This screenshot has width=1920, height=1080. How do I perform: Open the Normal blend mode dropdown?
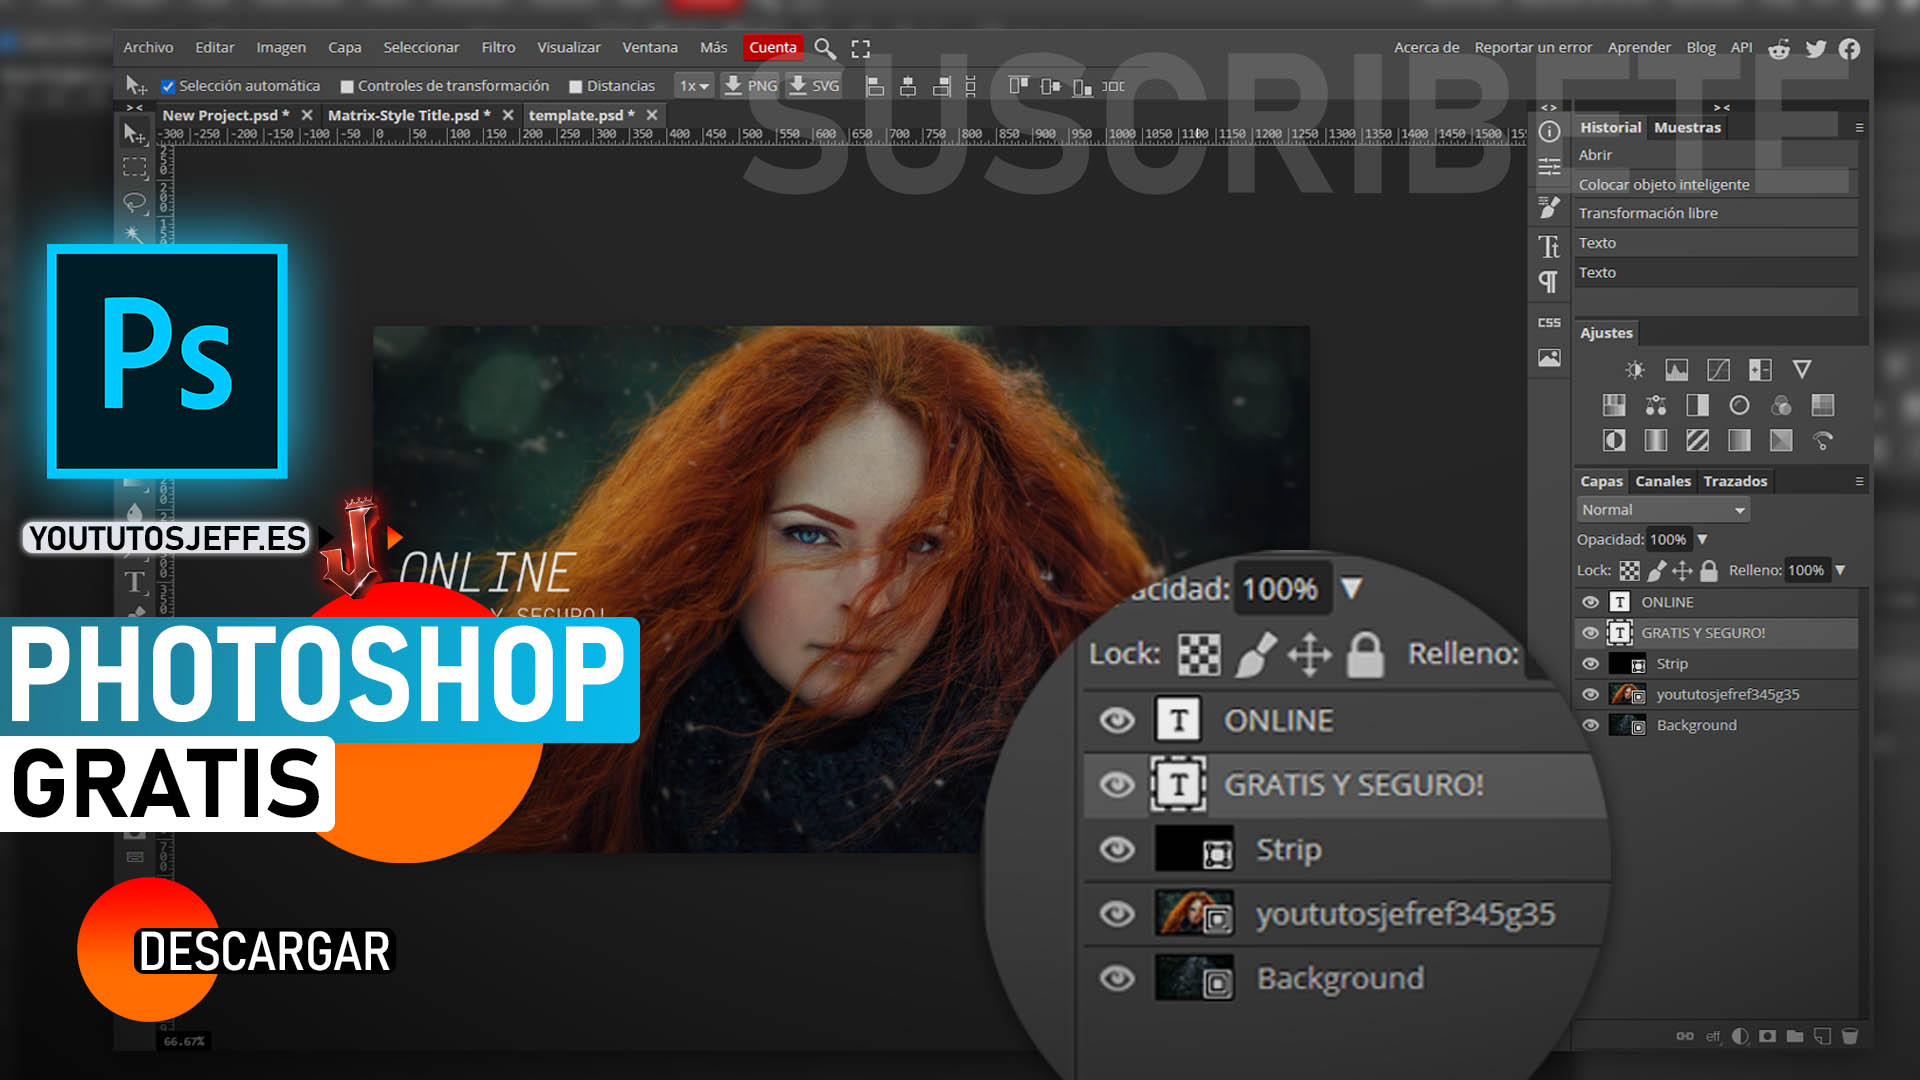(1662, 510)
